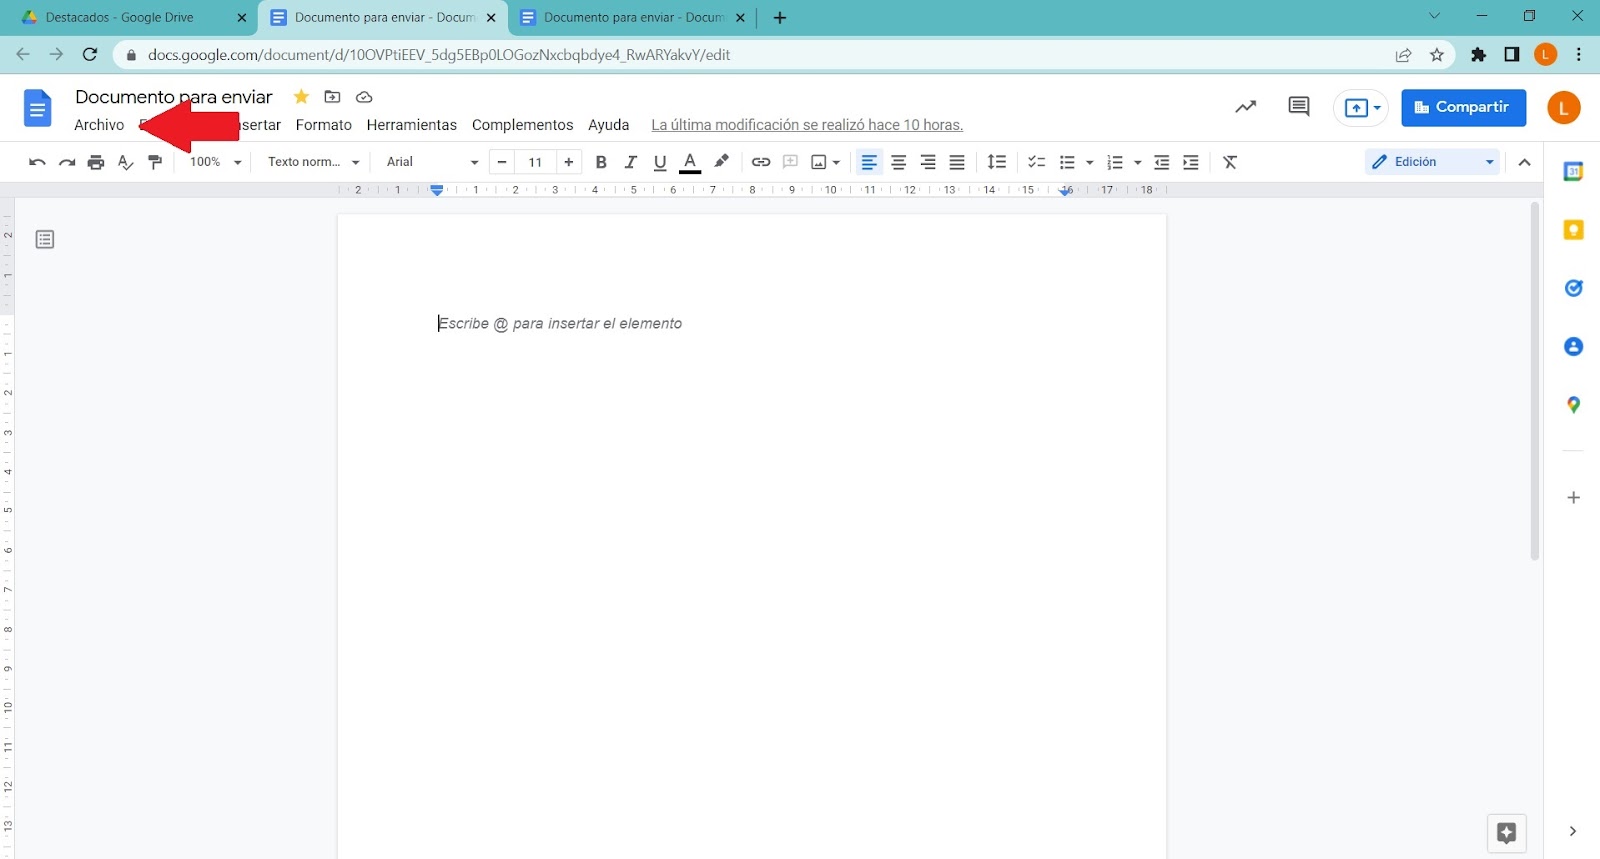The height and width of the screenshot is (859, 1600).
Task: Switch to Destacados - Google Drive tab
Action: coord(134,17)
